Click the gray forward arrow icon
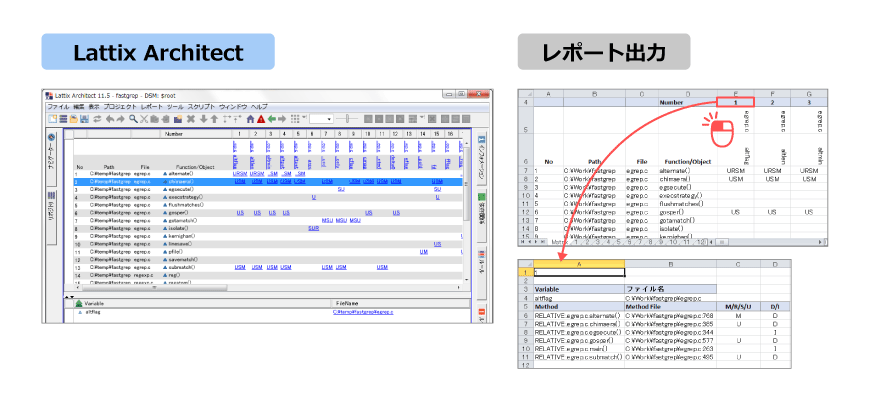 tap(282, 119)
